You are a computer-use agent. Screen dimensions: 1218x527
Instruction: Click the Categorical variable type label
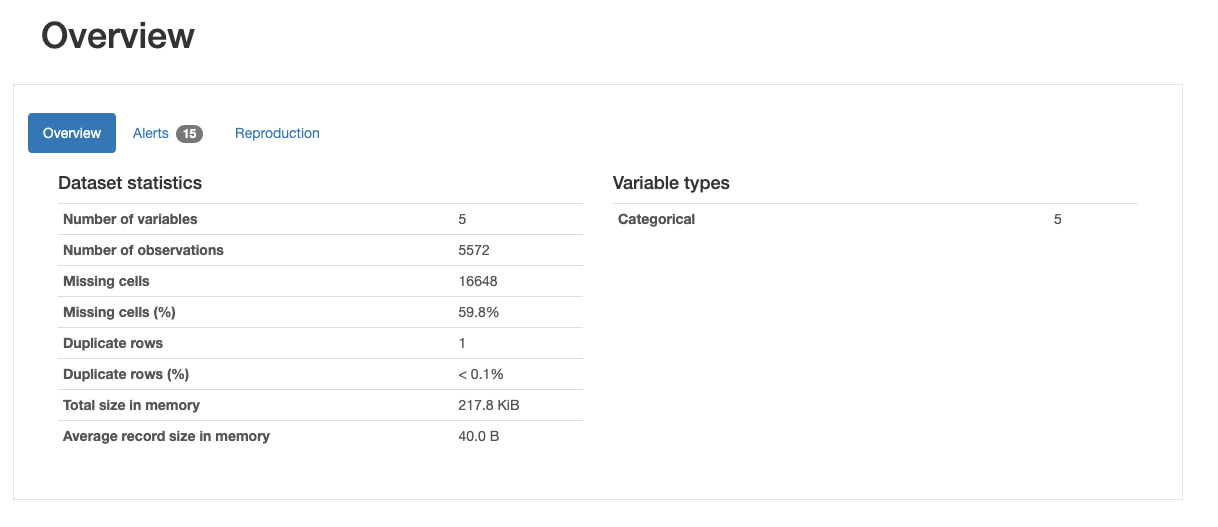click(x=656, y=219)
